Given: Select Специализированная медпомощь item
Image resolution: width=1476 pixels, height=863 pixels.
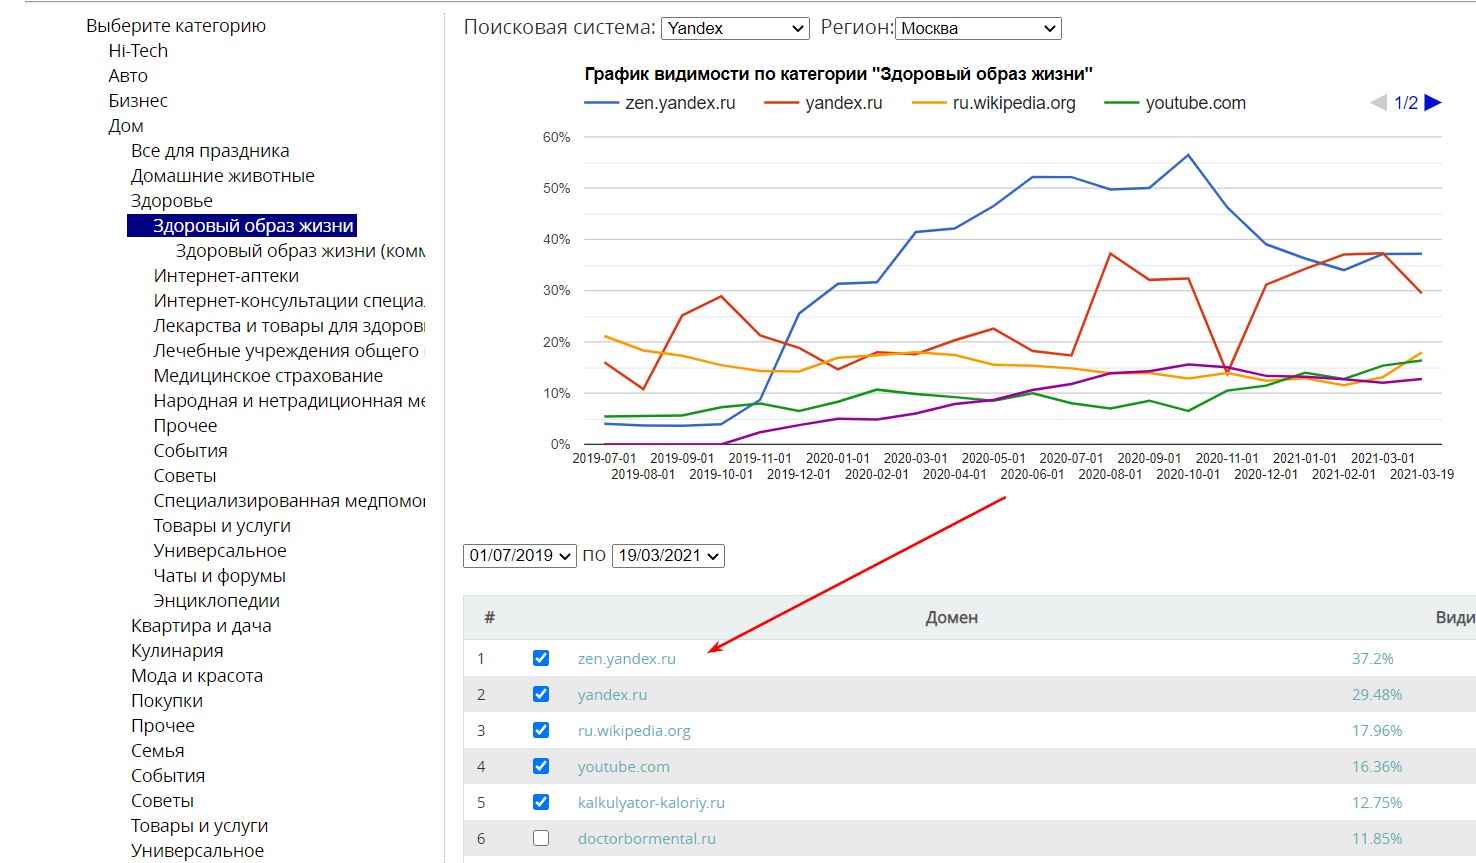Looking at the screenshot, I should (289, 500).
